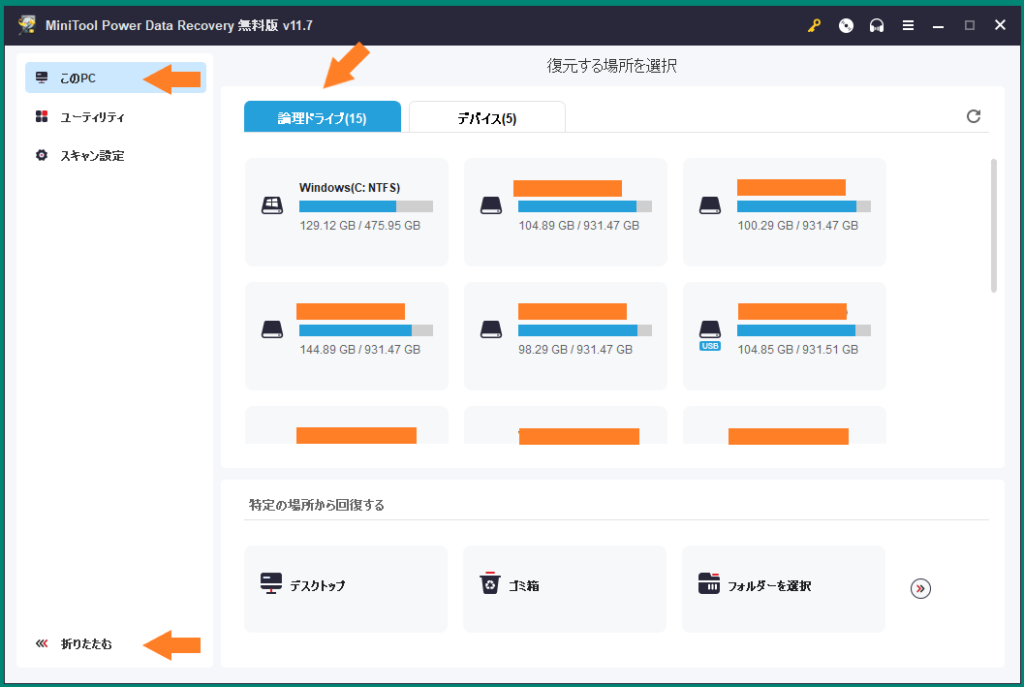This screenshot has width=1024, height=687.
Task: Click the desktop monitor icon in デスクトップ
Action: (x=270, y=581)
